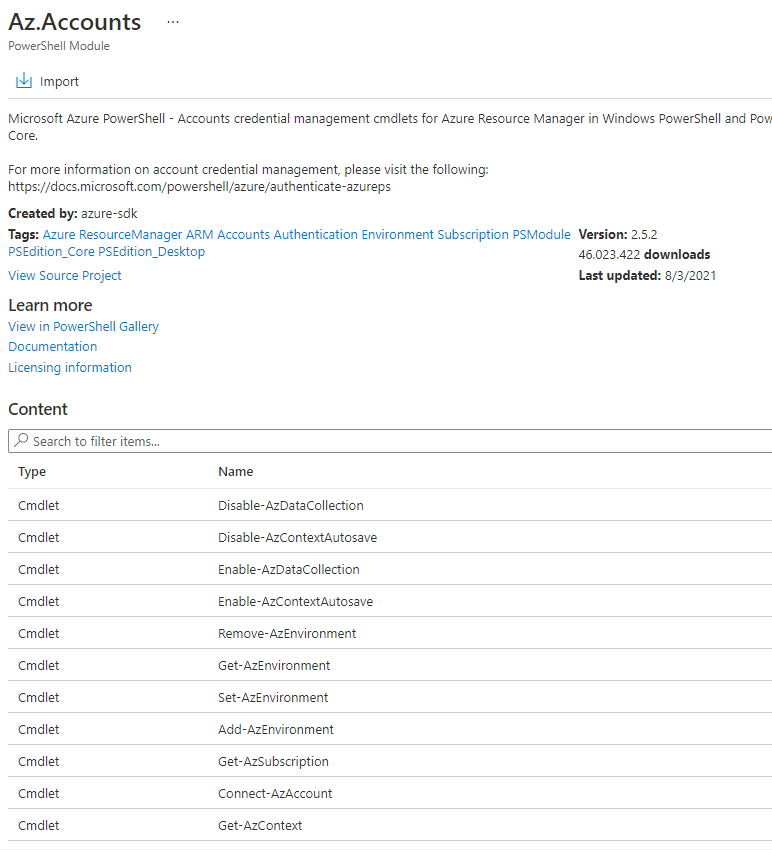Open the ellipsis more options menu
772x850 pixels.
click(x=173, y=22)
